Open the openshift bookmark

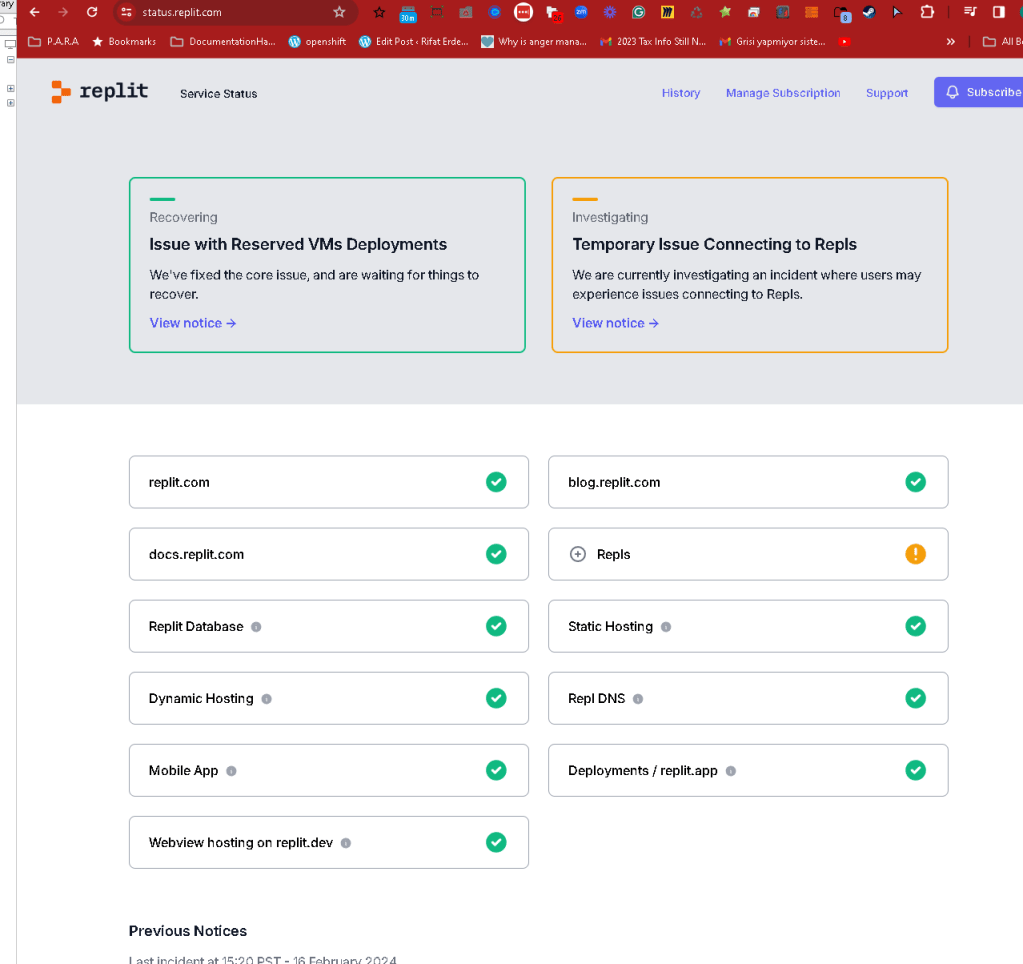(317, 42)
